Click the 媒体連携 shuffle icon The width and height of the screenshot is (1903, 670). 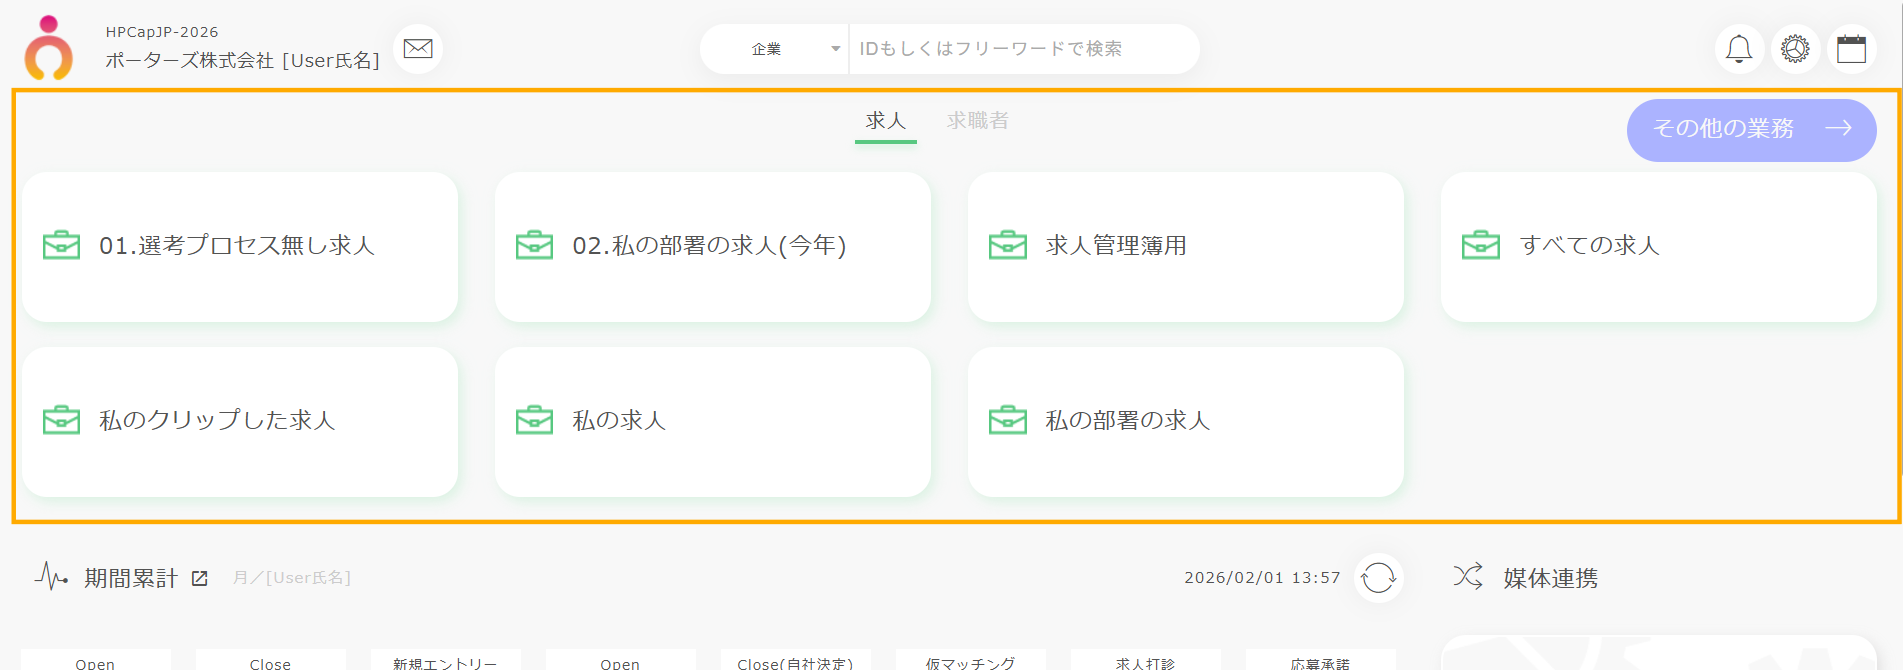click(1467, 577)
